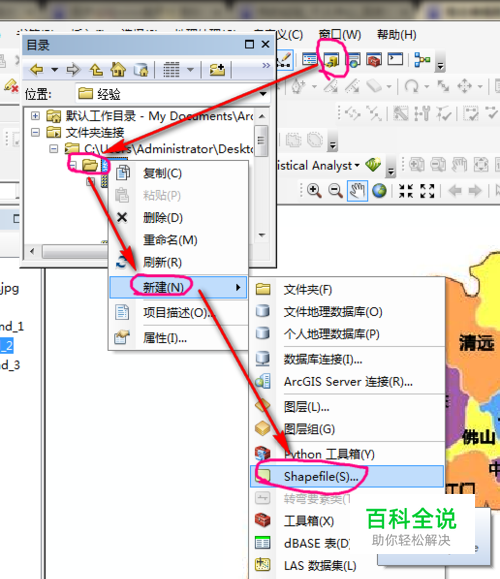Select the Zoom Out tool

[x=335, y=191]
